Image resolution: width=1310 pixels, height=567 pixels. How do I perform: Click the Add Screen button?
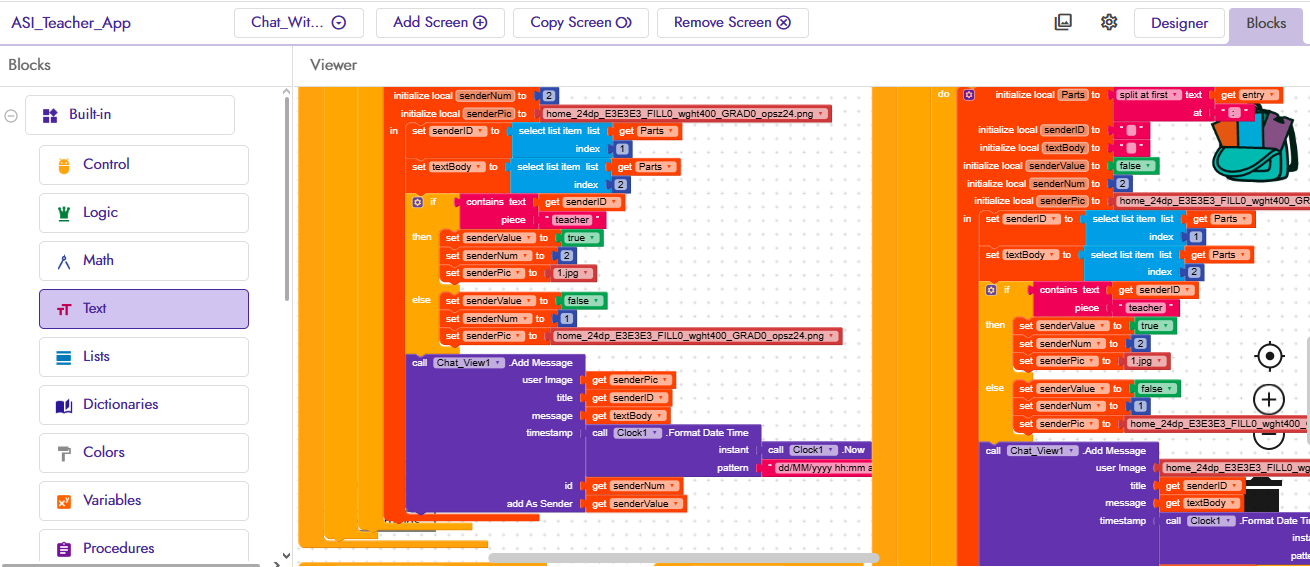440,23
